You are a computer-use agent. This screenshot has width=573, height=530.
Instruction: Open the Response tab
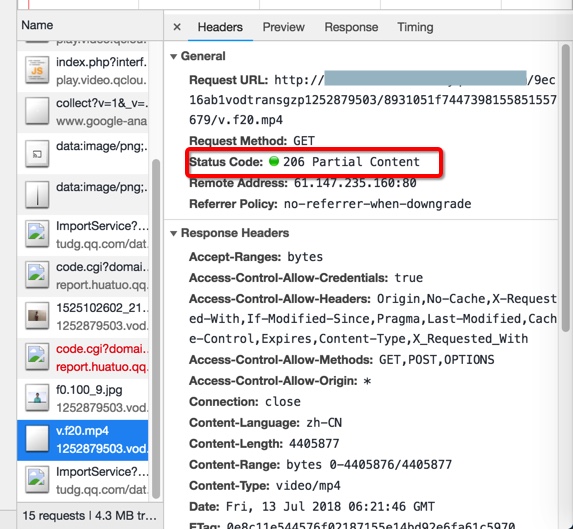(351, 27)
